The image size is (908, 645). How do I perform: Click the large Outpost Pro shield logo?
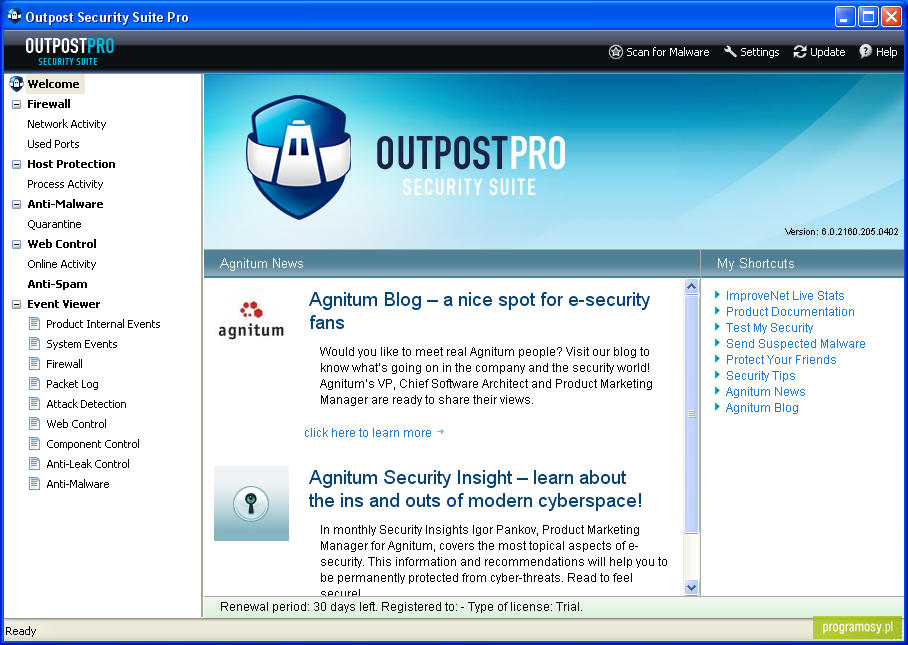pyautogui.click(x=299, y=157)
